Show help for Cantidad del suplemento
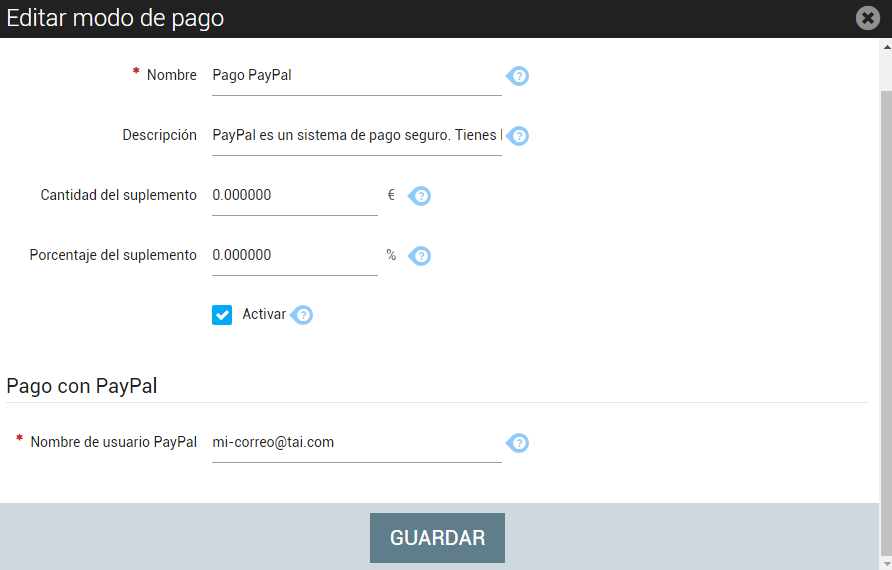 tap(420, 196)
